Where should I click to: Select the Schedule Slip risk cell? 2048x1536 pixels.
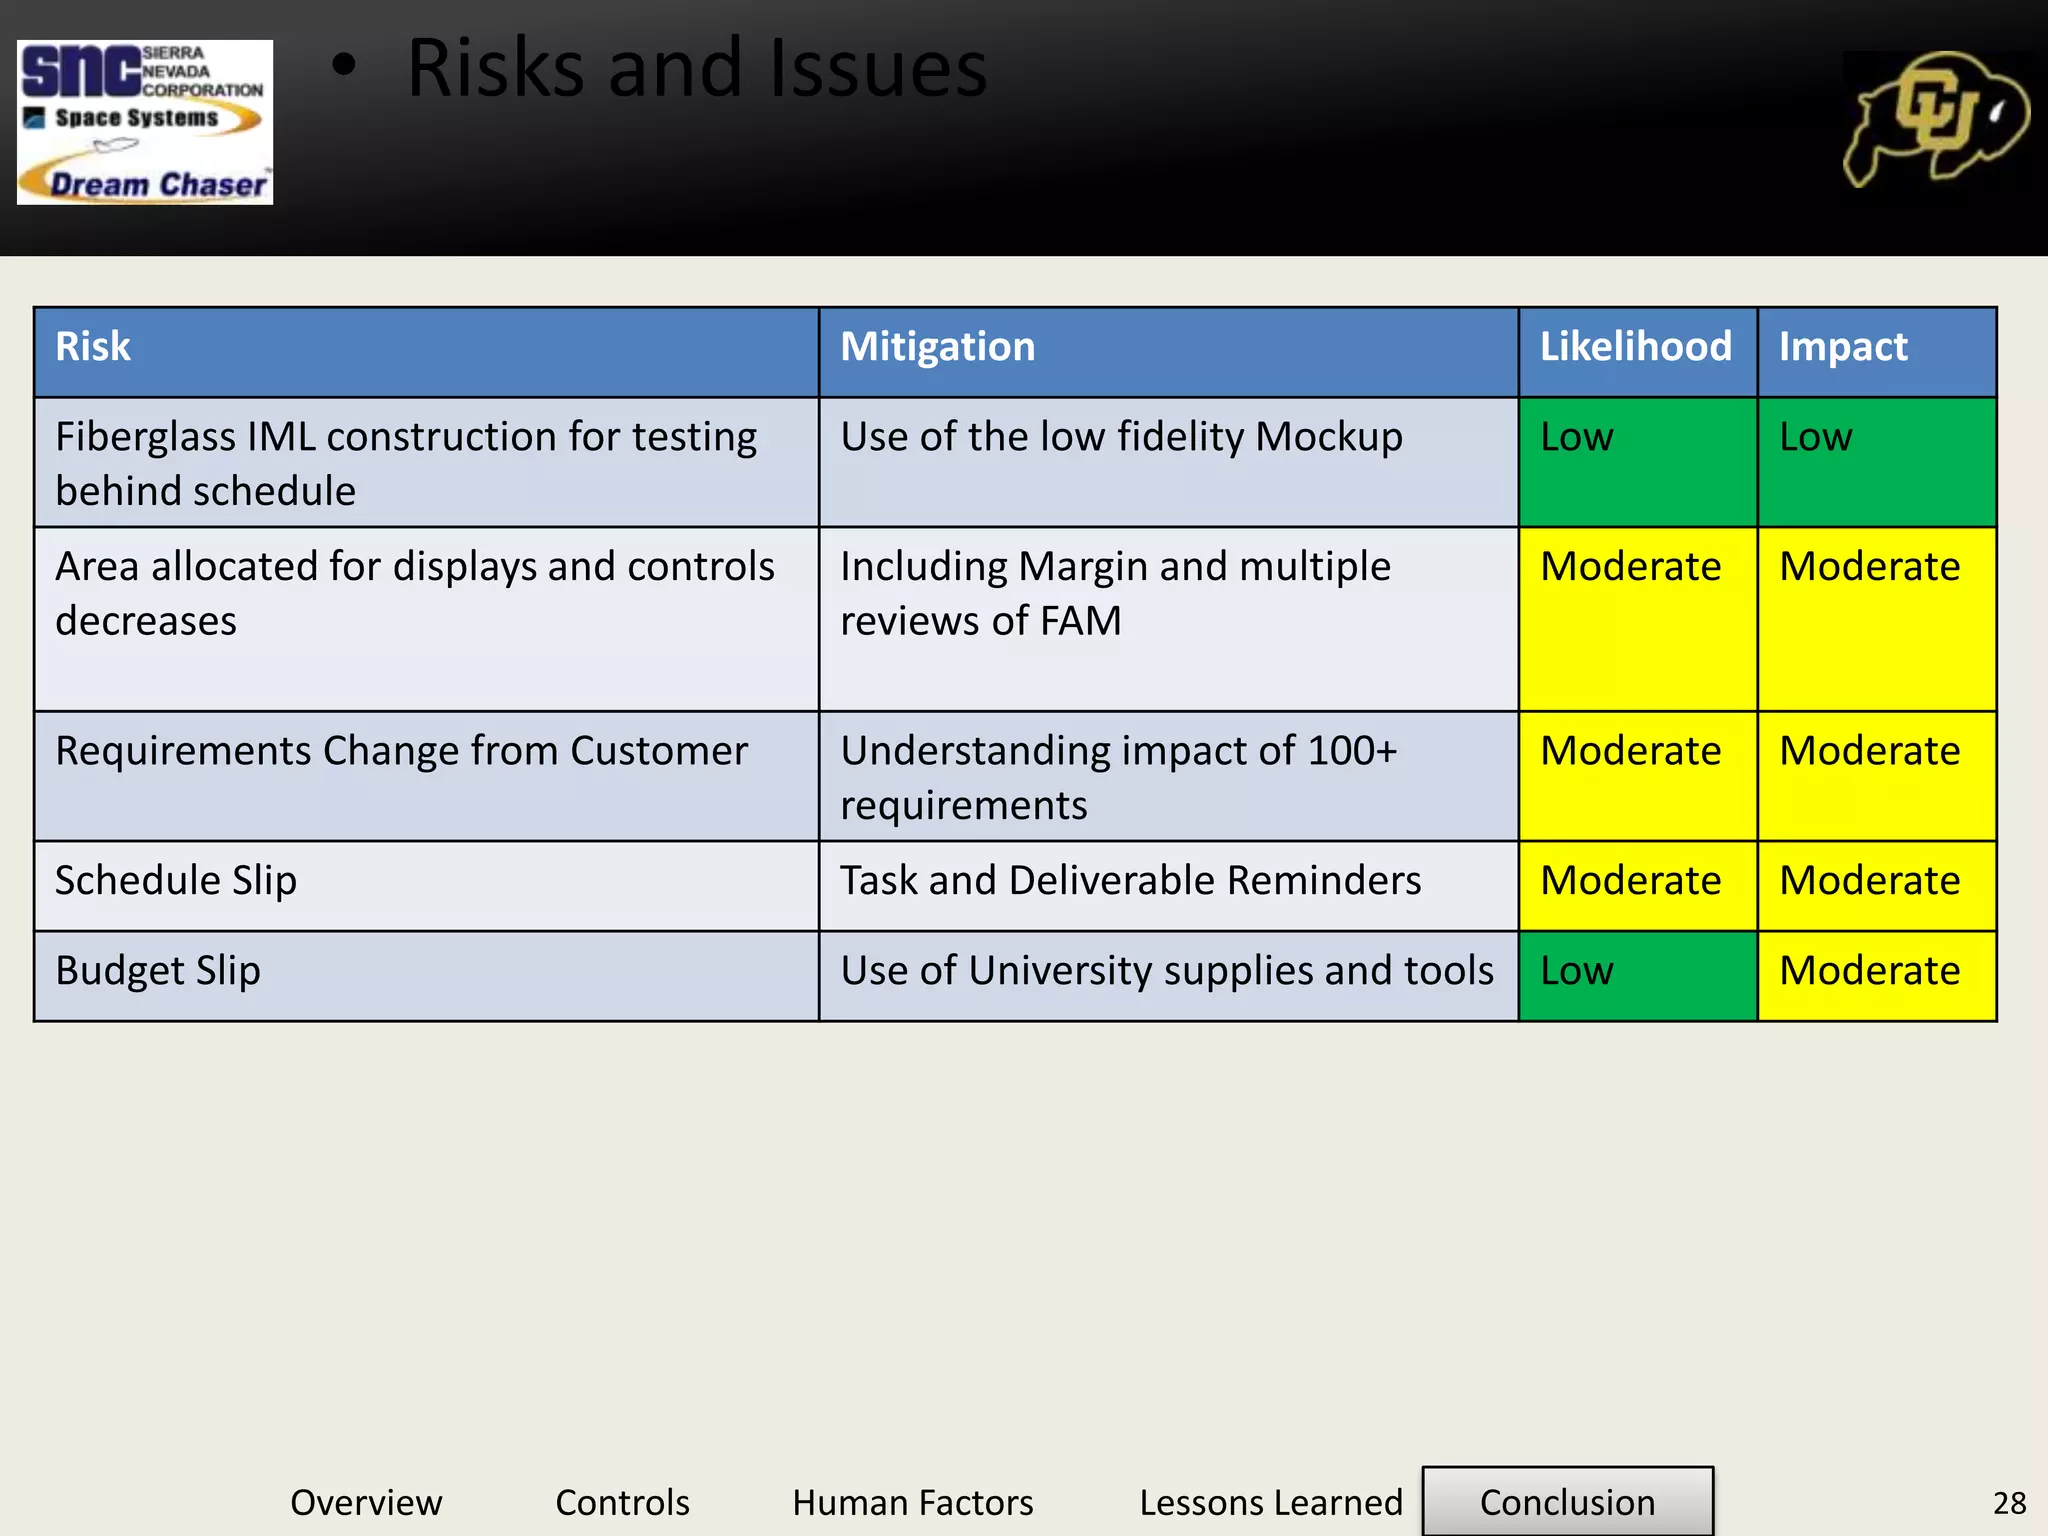(426, 885)
